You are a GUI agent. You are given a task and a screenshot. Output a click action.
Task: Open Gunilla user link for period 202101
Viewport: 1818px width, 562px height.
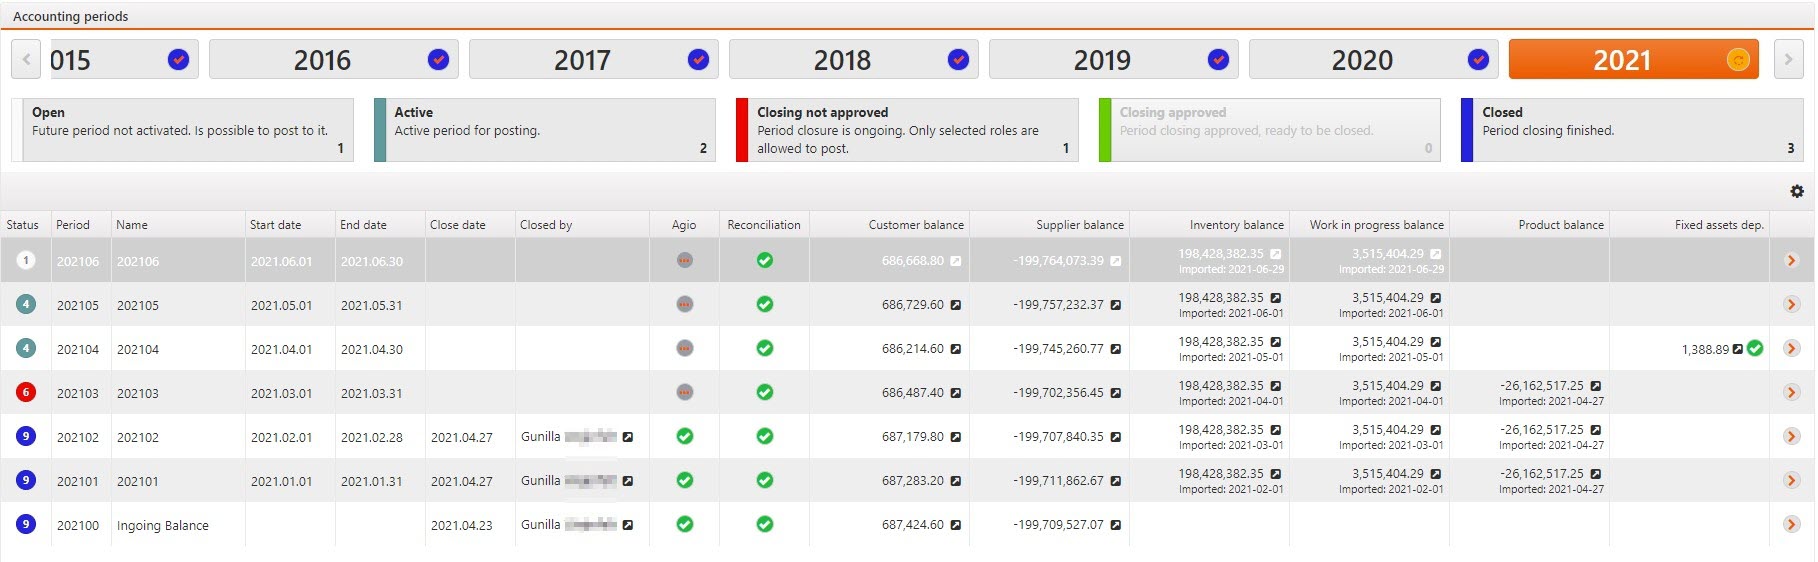click(628, 481)
